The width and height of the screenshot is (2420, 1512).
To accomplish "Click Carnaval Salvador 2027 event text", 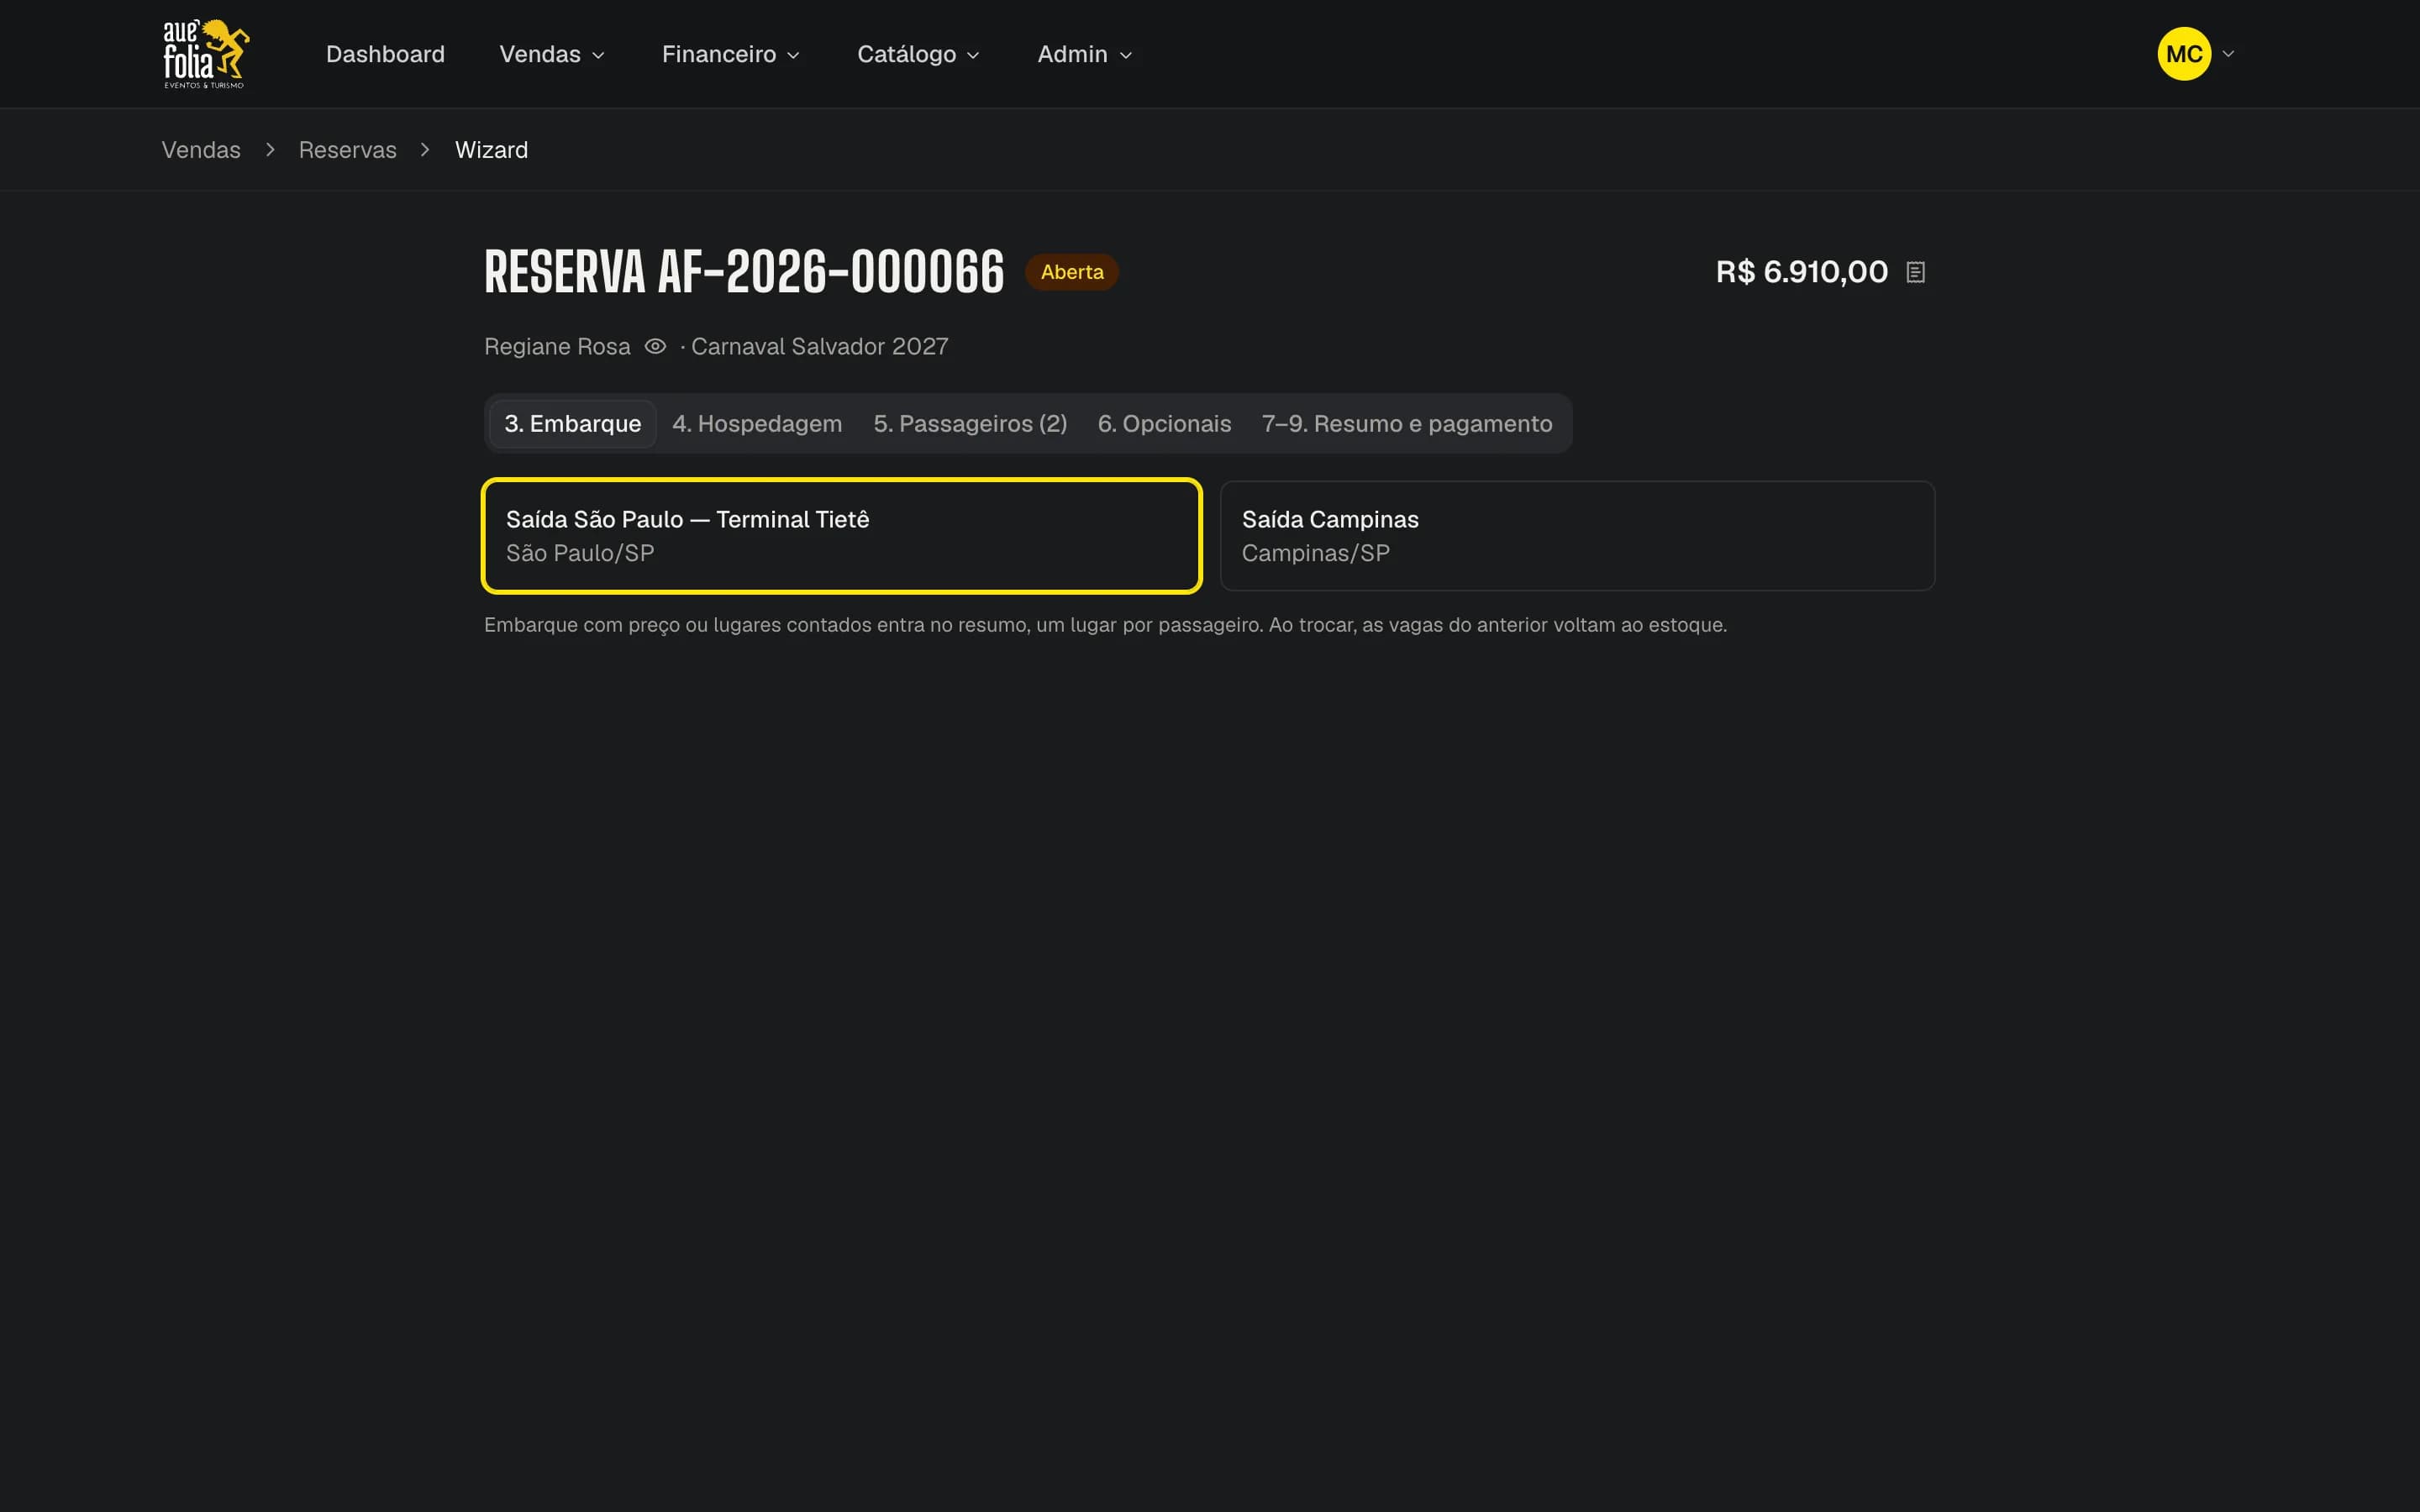I will [x=819, y=346].
